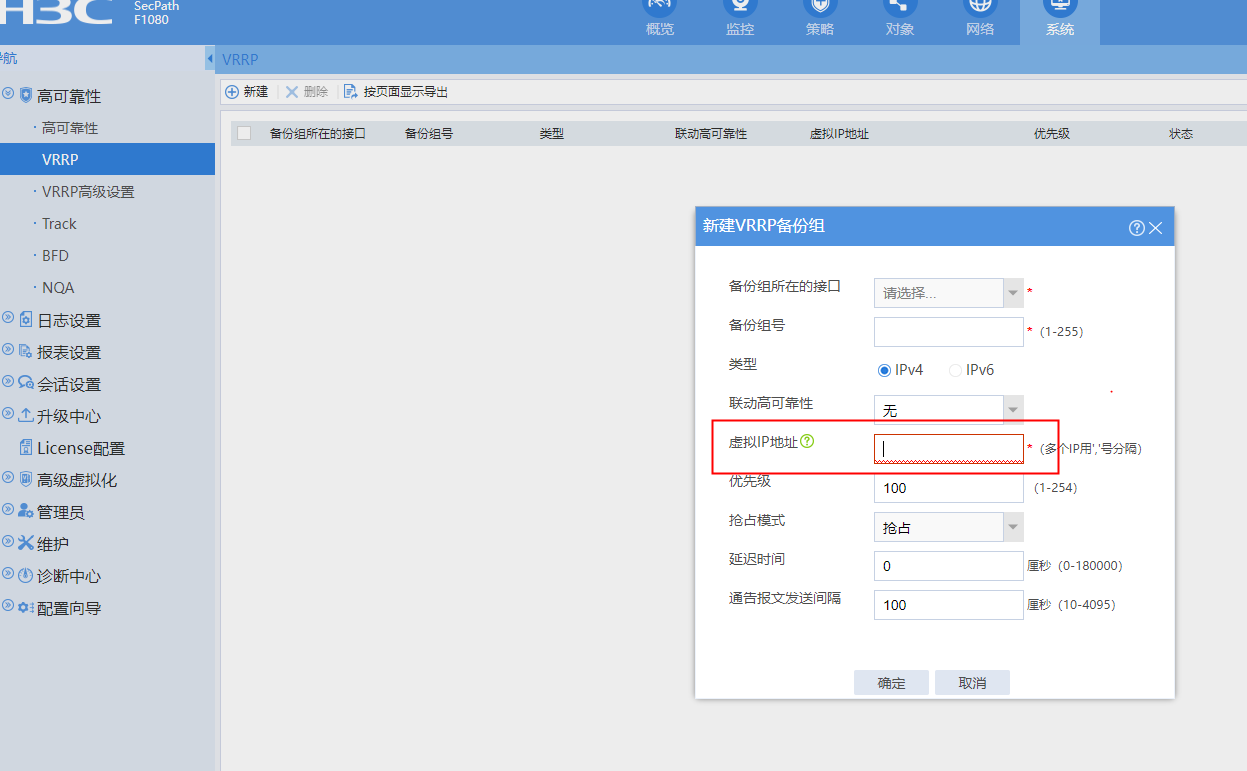Click the 新建 toolbar button label
This screenshot has height=771, width=1247.
pyautogui.click(x=256, y=92)
